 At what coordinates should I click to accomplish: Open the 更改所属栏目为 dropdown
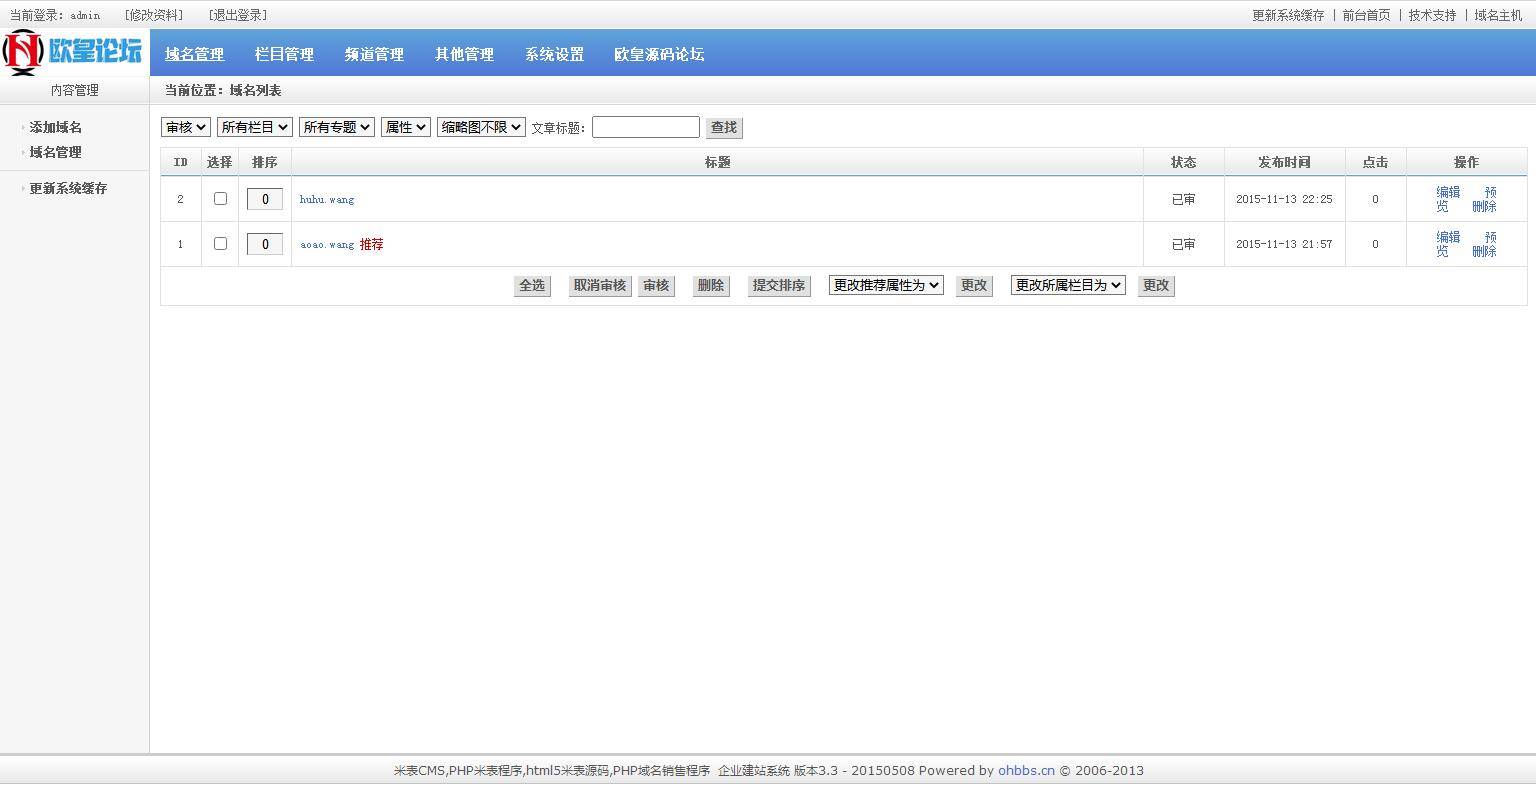(1067, 285)
